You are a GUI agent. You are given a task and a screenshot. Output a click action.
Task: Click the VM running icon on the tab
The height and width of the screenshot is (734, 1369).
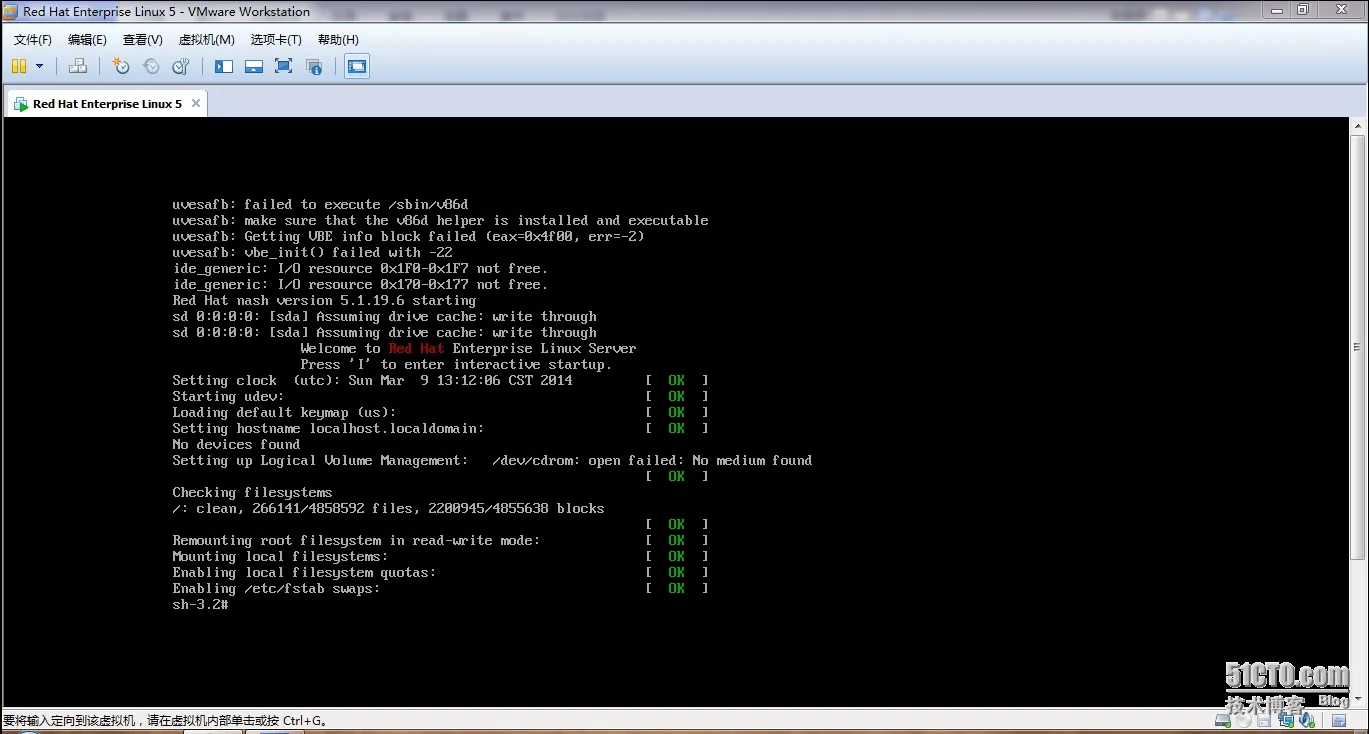click(x=21, y=104)
